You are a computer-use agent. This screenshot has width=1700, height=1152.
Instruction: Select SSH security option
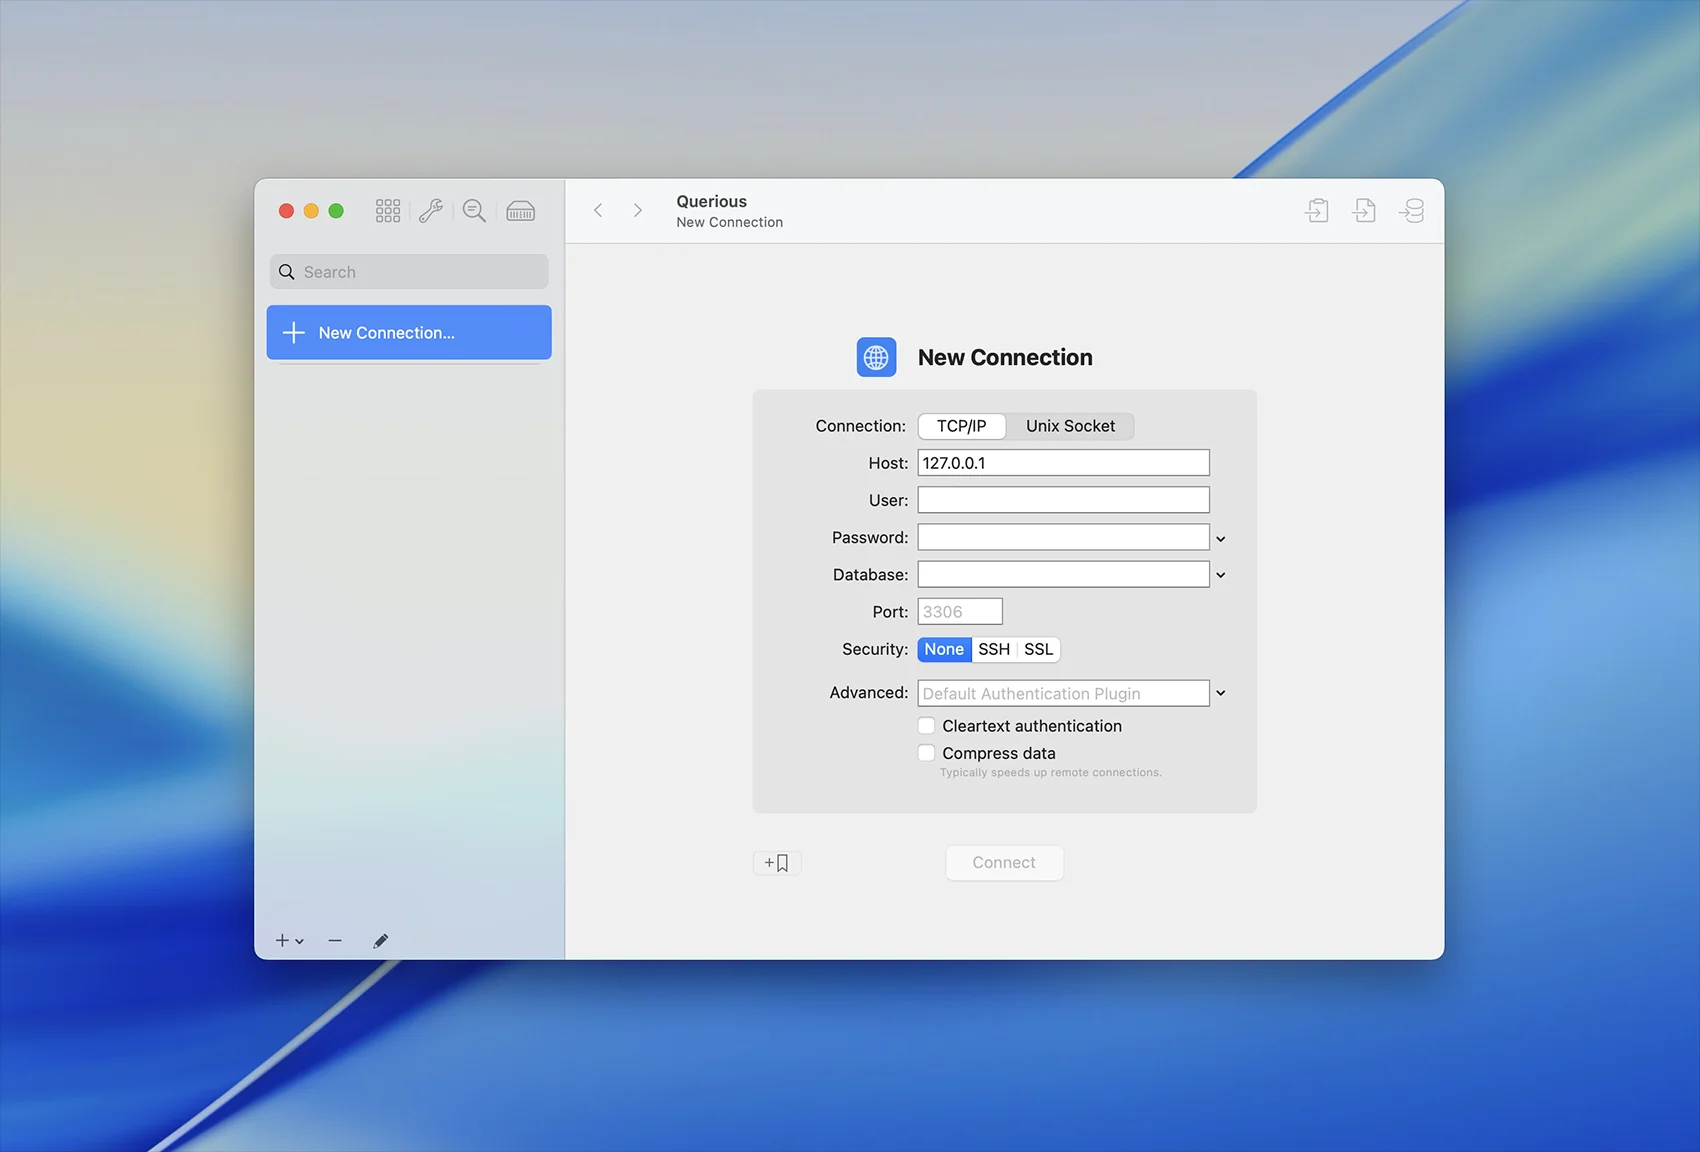[994, 650]
